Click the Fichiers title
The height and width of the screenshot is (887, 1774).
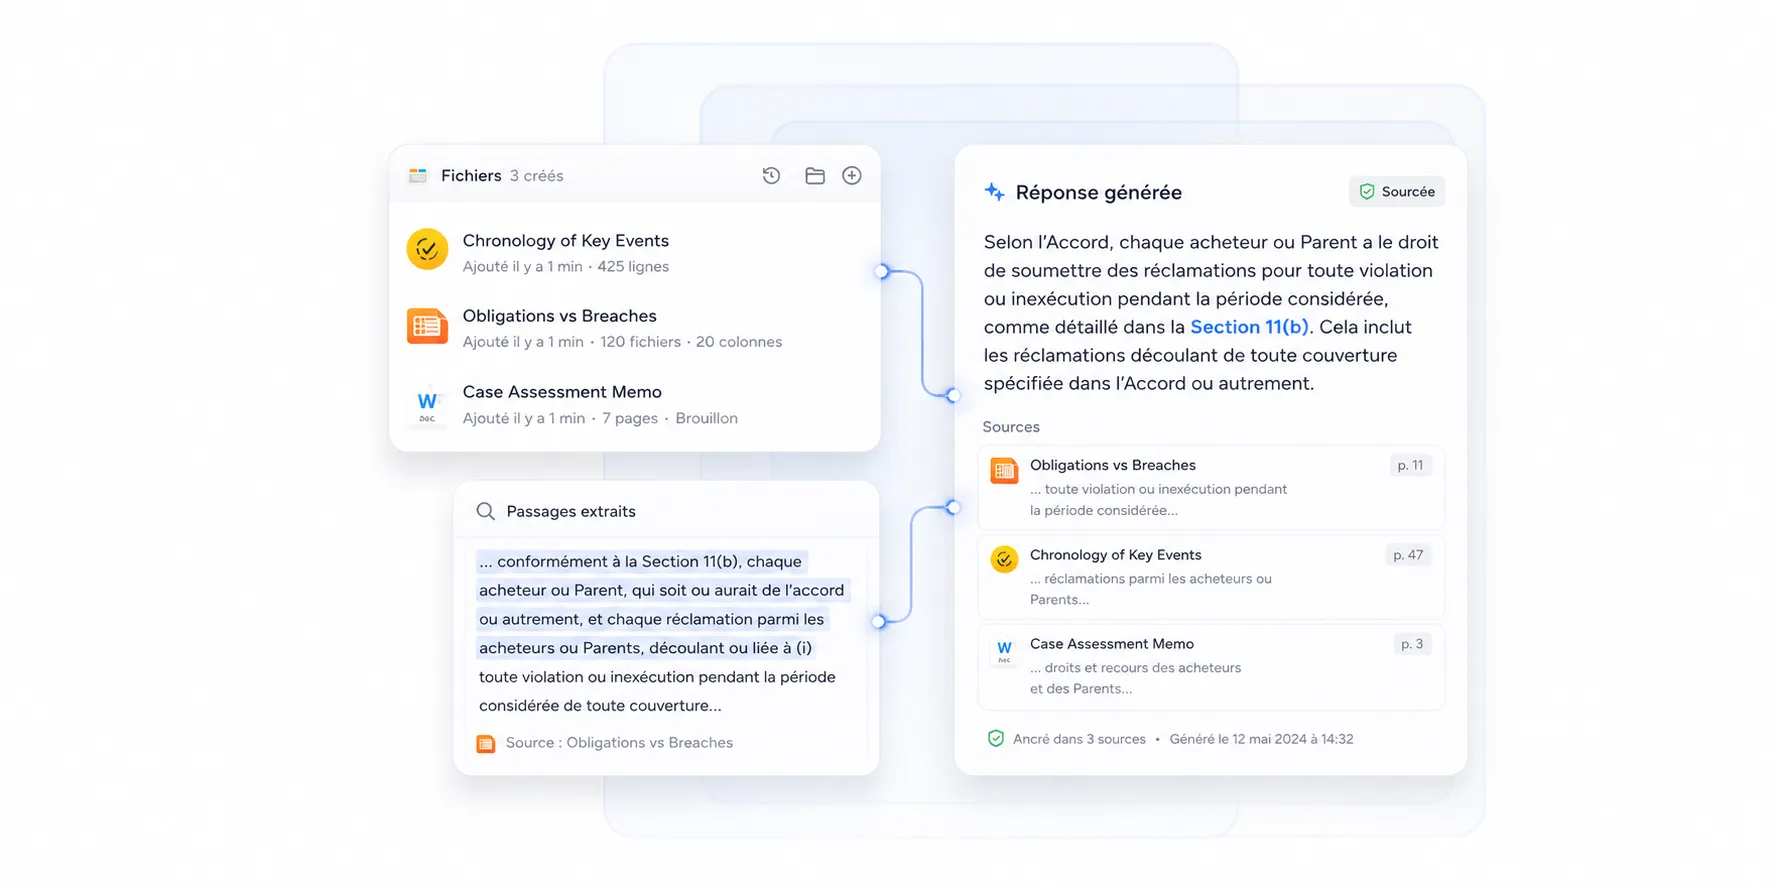(471, 176)
